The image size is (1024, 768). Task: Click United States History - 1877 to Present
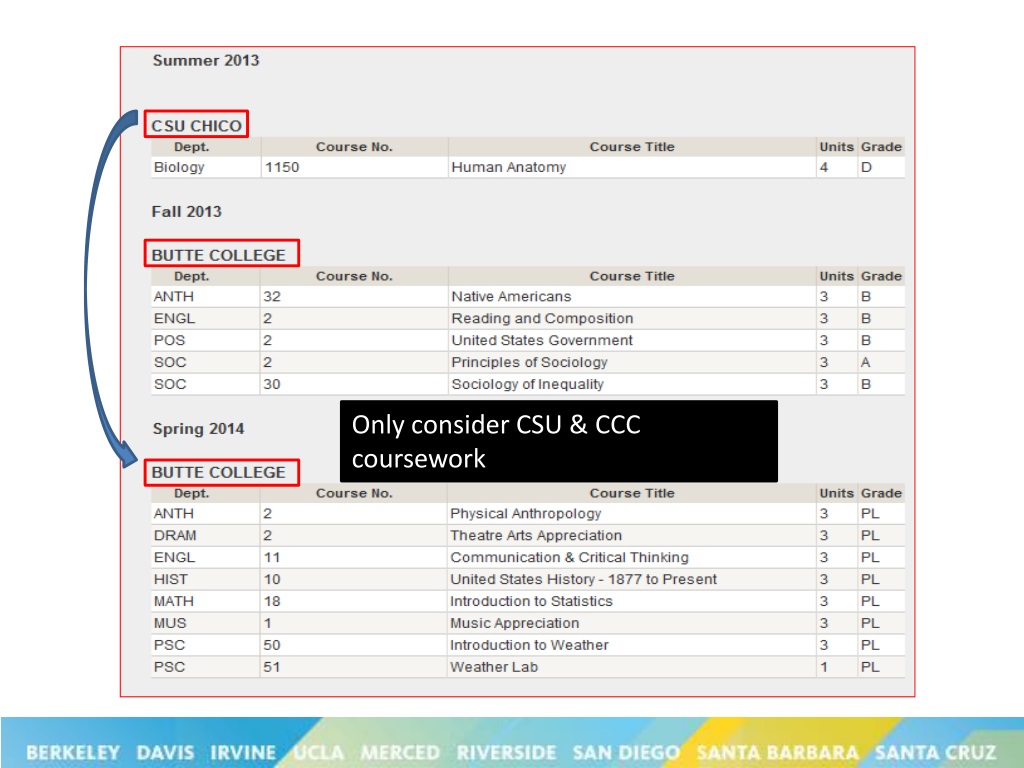tap(584, 579)
